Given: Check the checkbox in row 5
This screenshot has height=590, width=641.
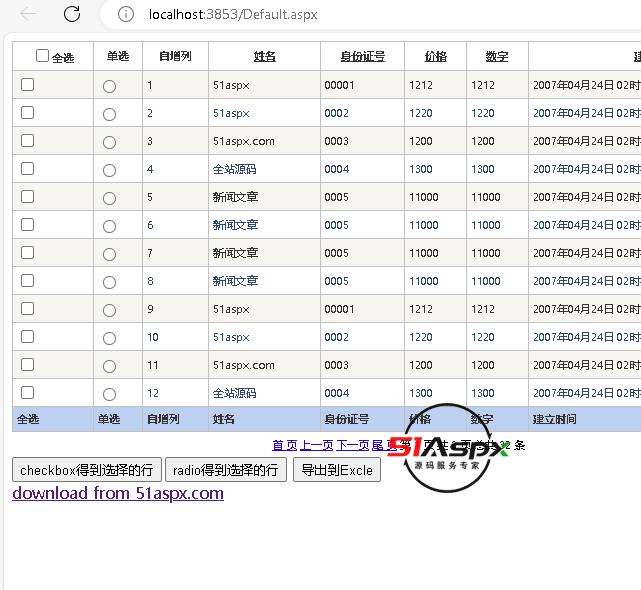Looking at the screenshot, I should click(x=27, y=197).
